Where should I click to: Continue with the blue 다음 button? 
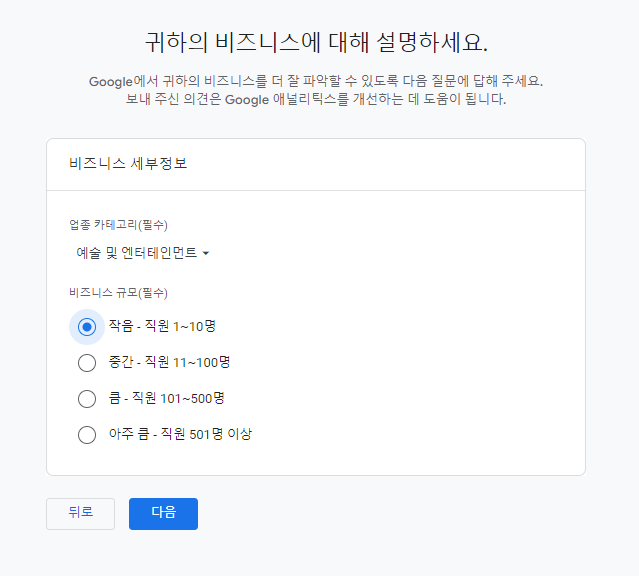[163, 514]
